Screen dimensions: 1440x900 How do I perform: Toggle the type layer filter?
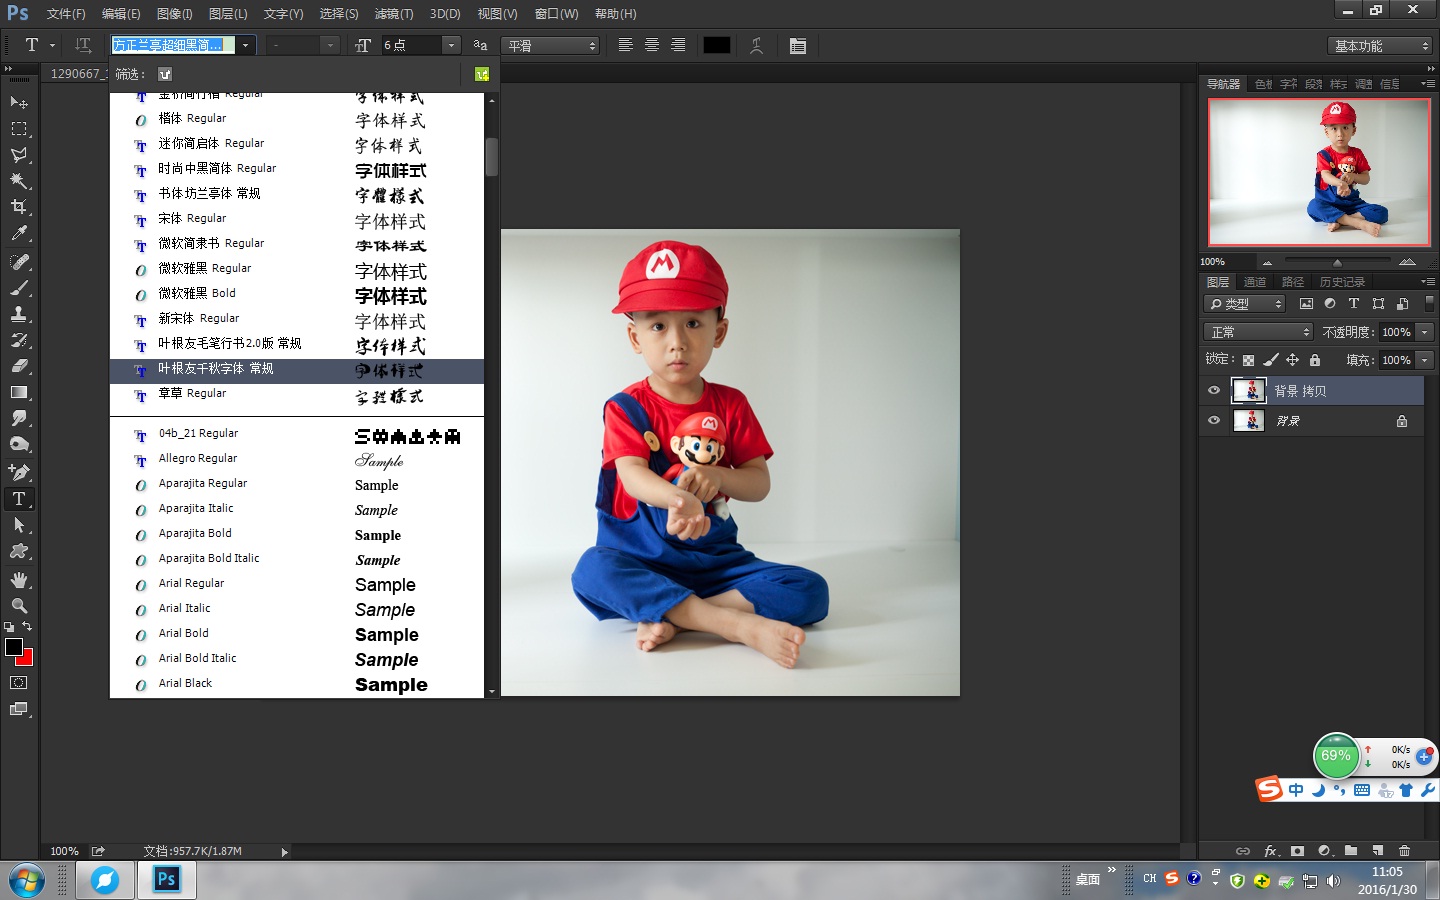[1354, 304]
